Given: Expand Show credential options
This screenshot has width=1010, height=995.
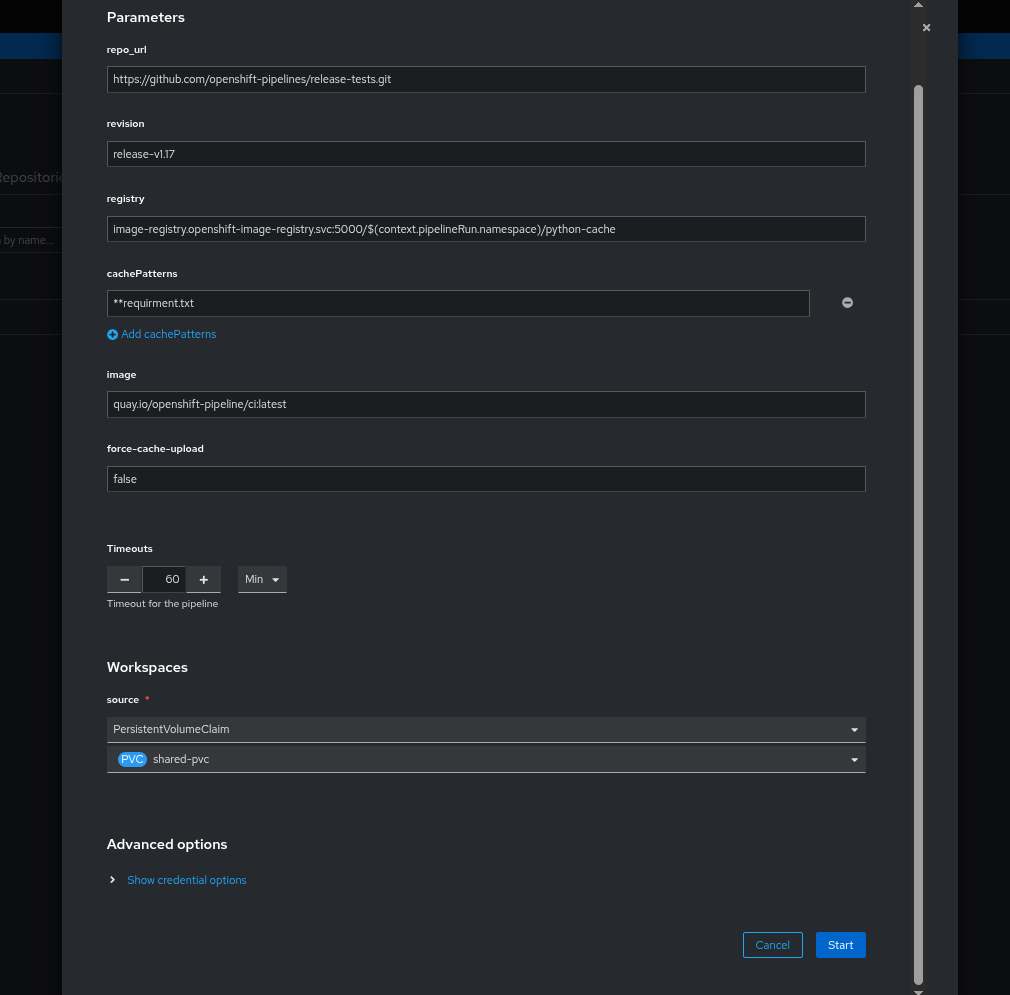Looking at the screenshot, I should click(x=186, y=881).
